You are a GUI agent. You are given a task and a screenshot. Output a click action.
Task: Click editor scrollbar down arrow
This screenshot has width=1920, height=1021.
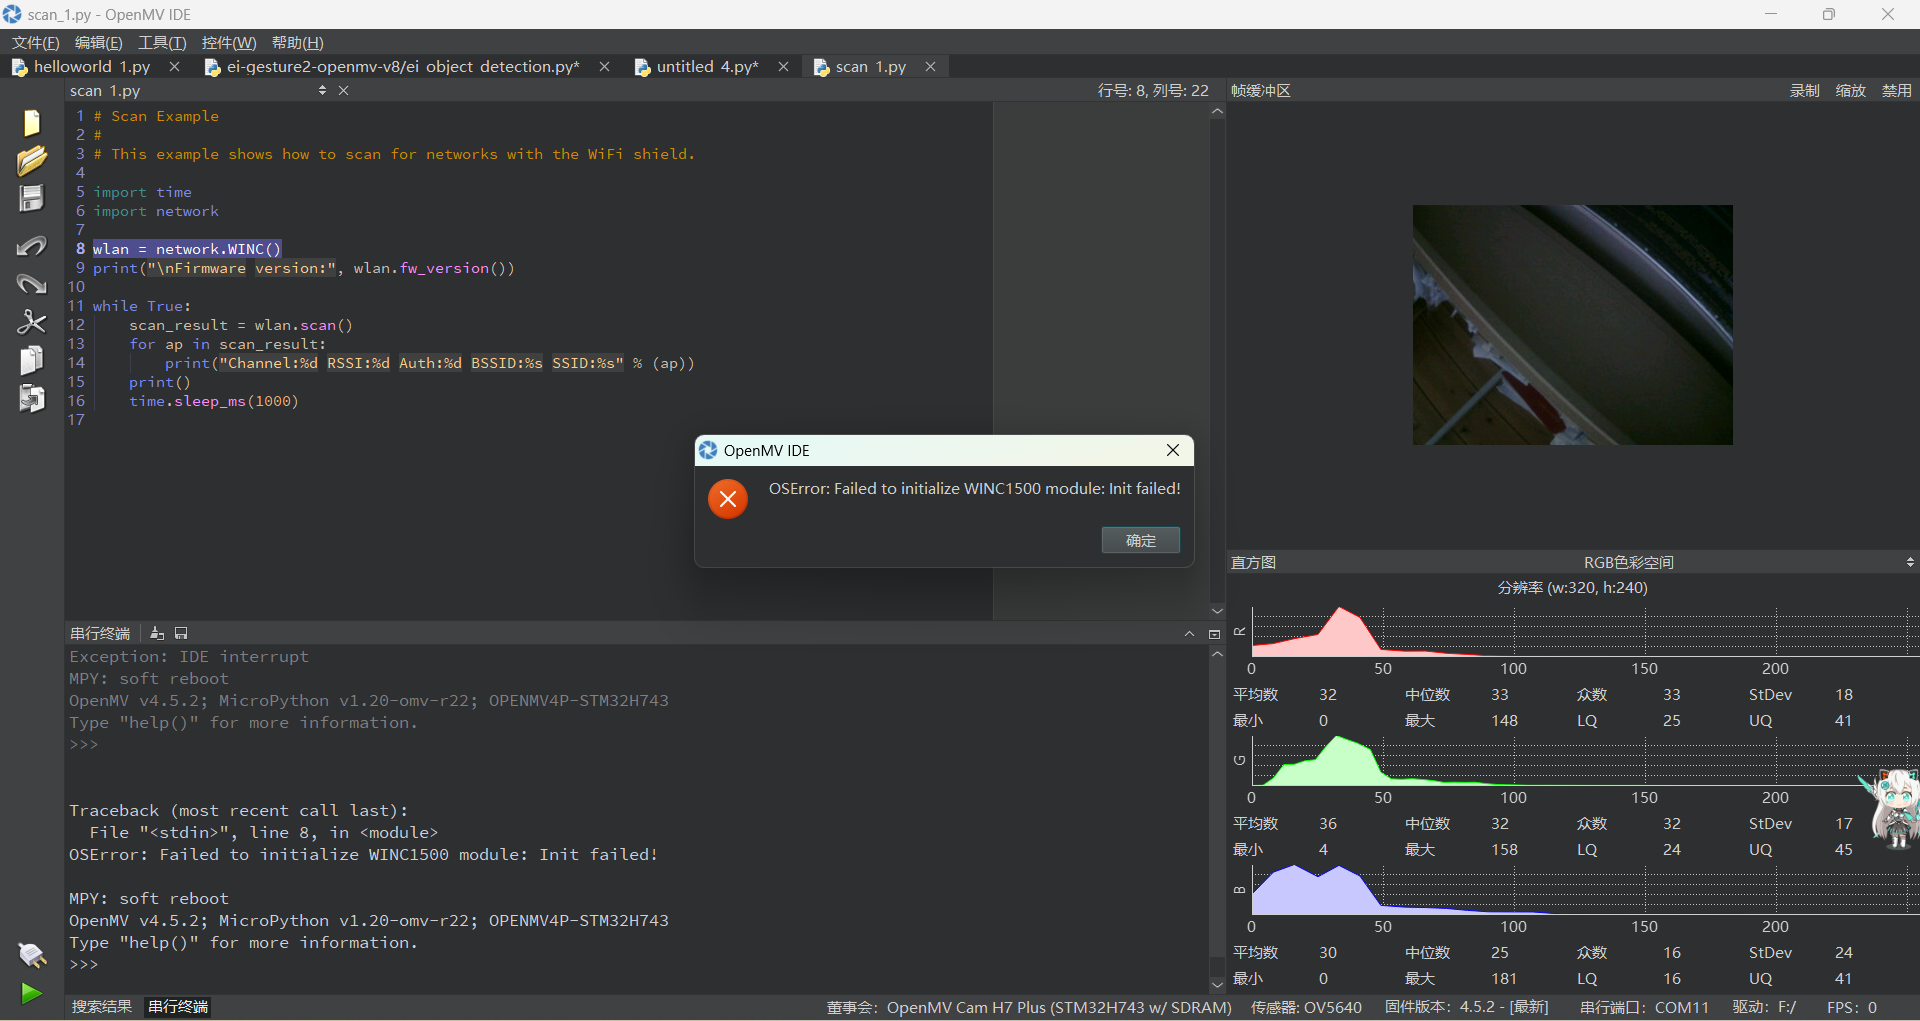[x=1217, y=610]
